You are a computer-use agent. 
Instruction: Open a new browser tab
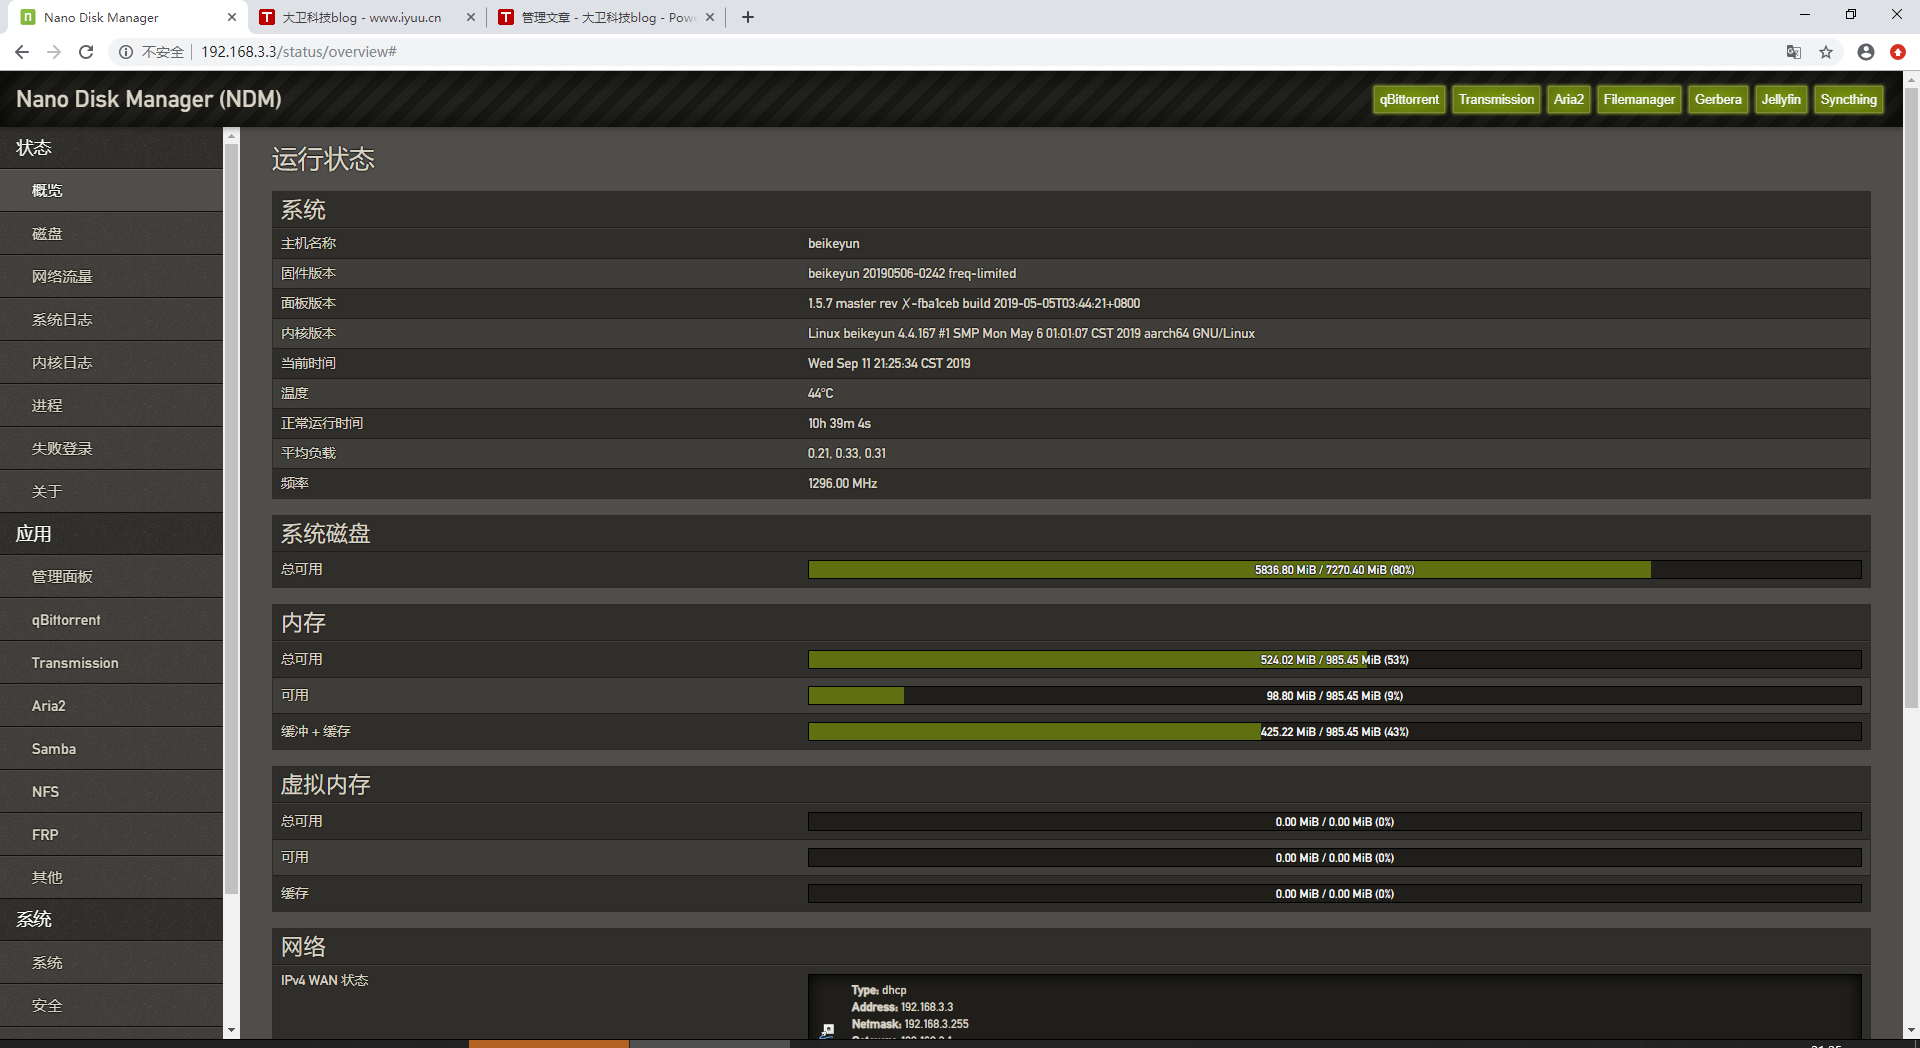tap(748, 17)
